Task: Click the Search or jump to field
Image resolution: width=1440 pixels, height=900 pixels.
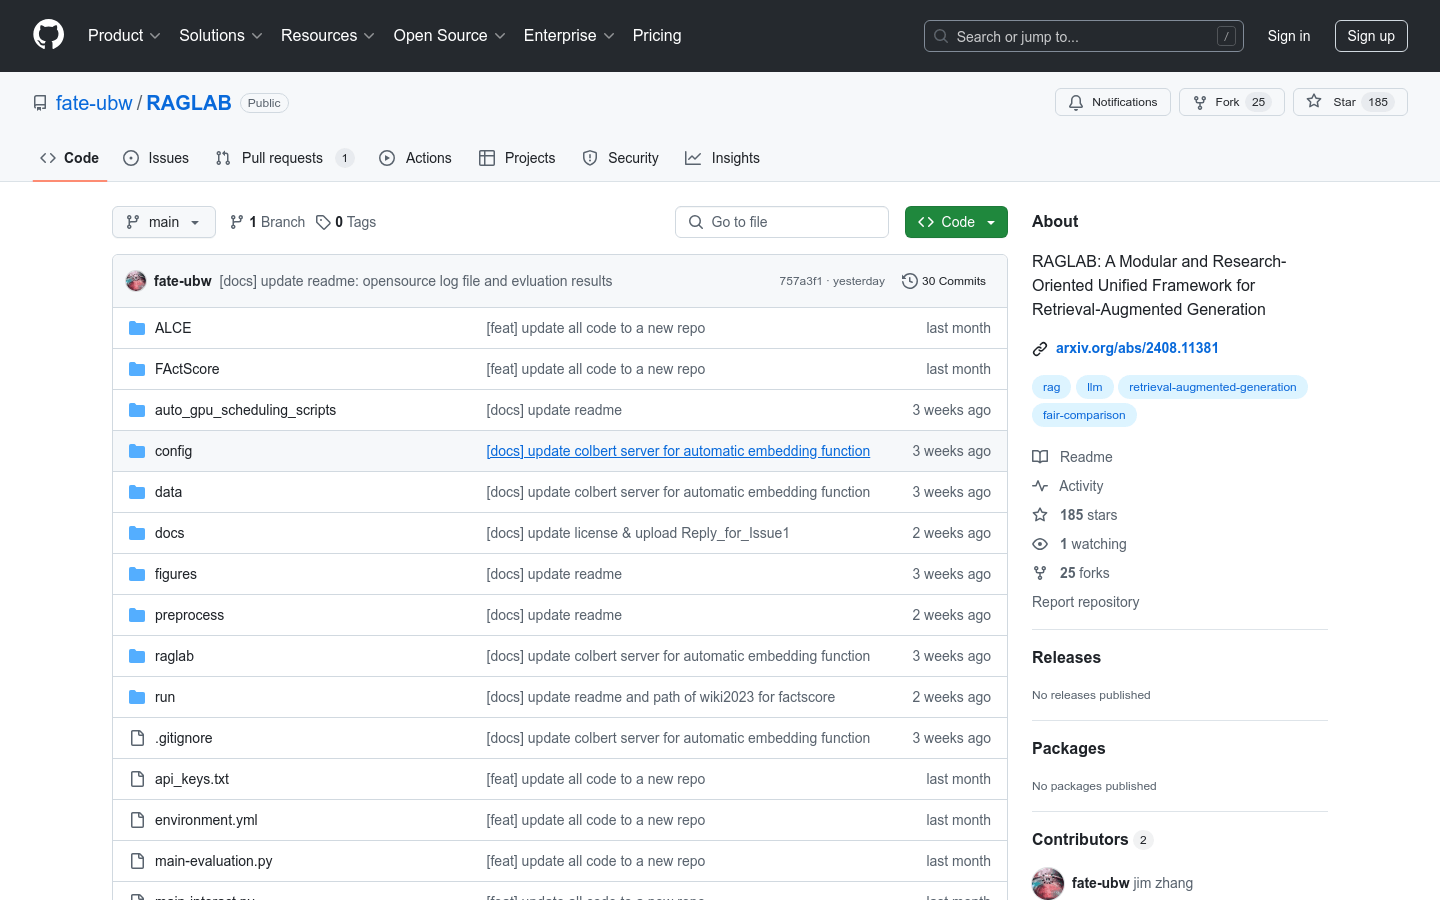Action: (x=1084, y=36)
